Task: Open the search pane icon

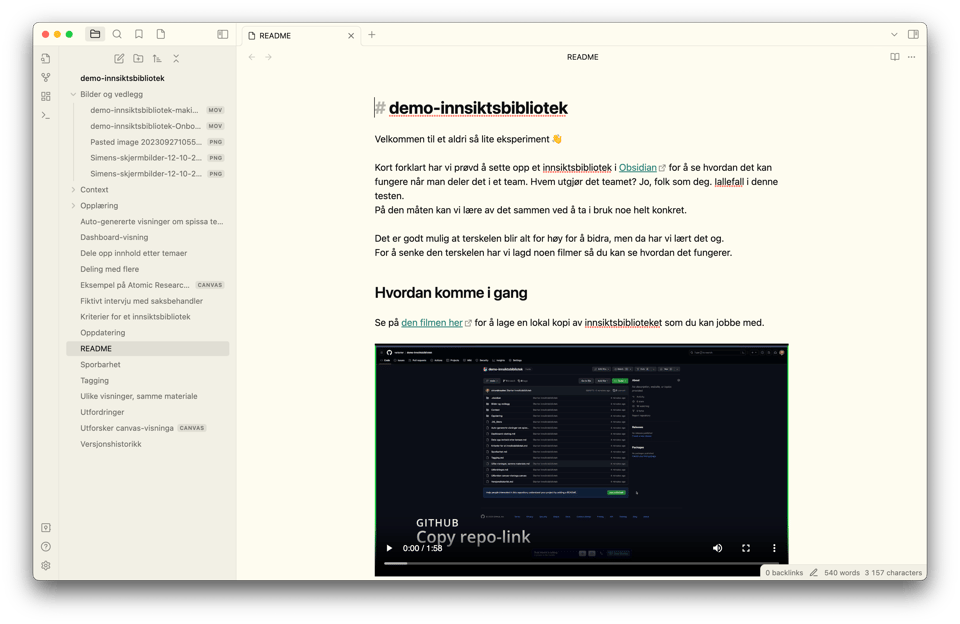Action: click(x=117, y=35)
